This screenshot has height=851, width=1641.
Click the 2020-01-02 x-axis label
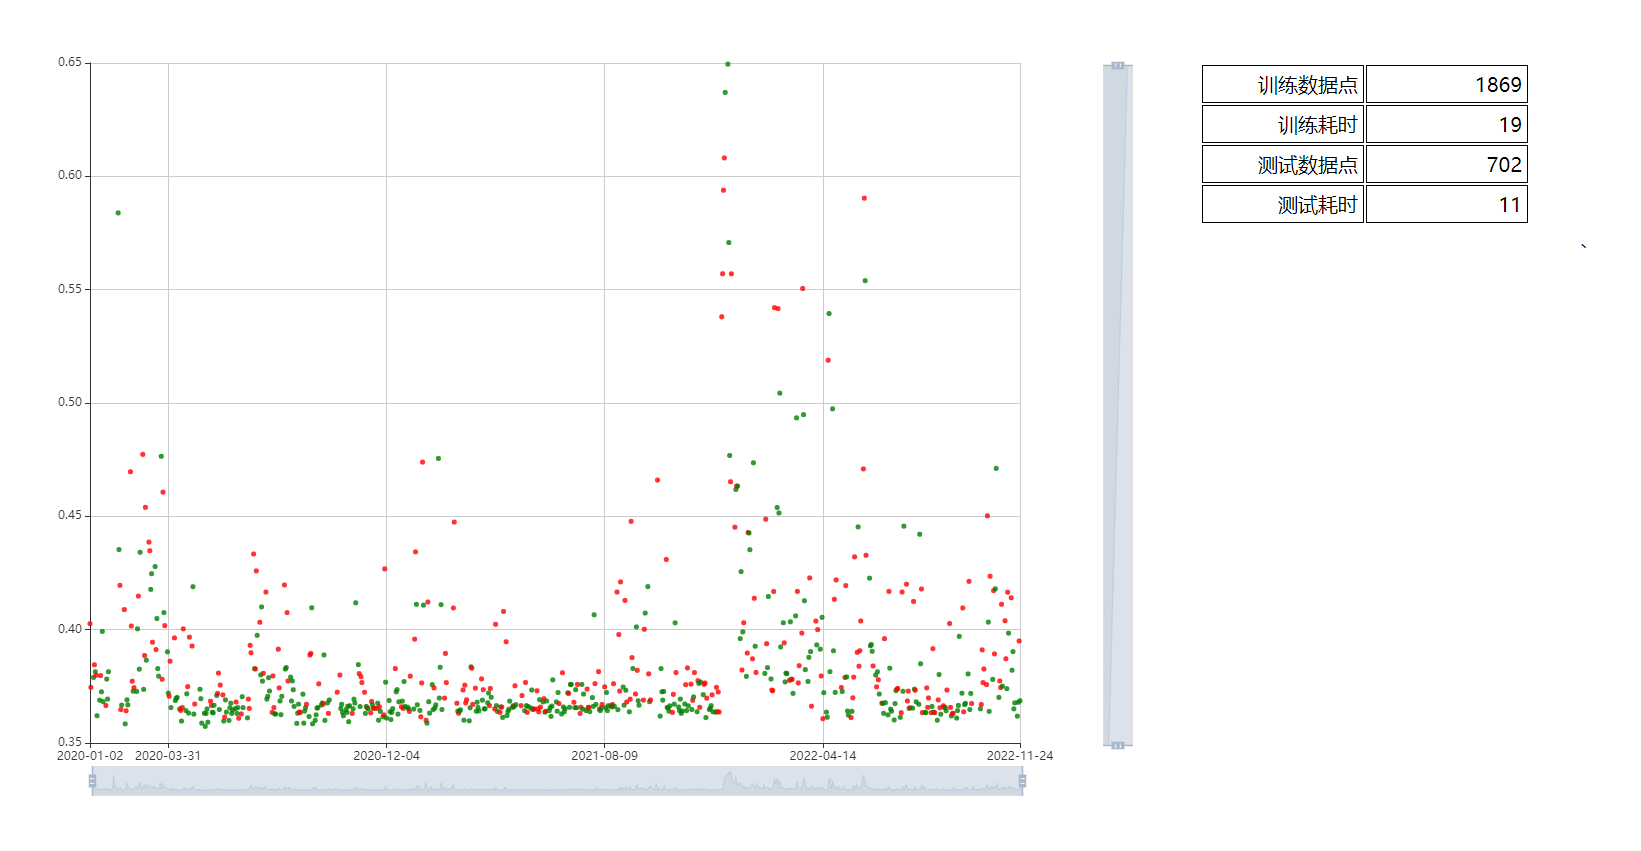pyautogui.click(x=90, y=756)
